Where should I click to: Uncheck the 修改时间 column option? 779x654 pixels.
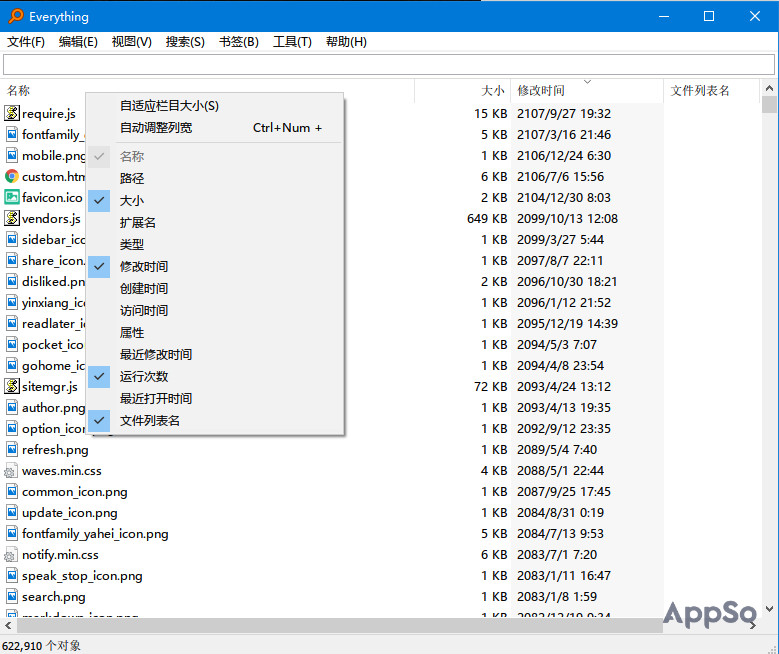(143, 267)
